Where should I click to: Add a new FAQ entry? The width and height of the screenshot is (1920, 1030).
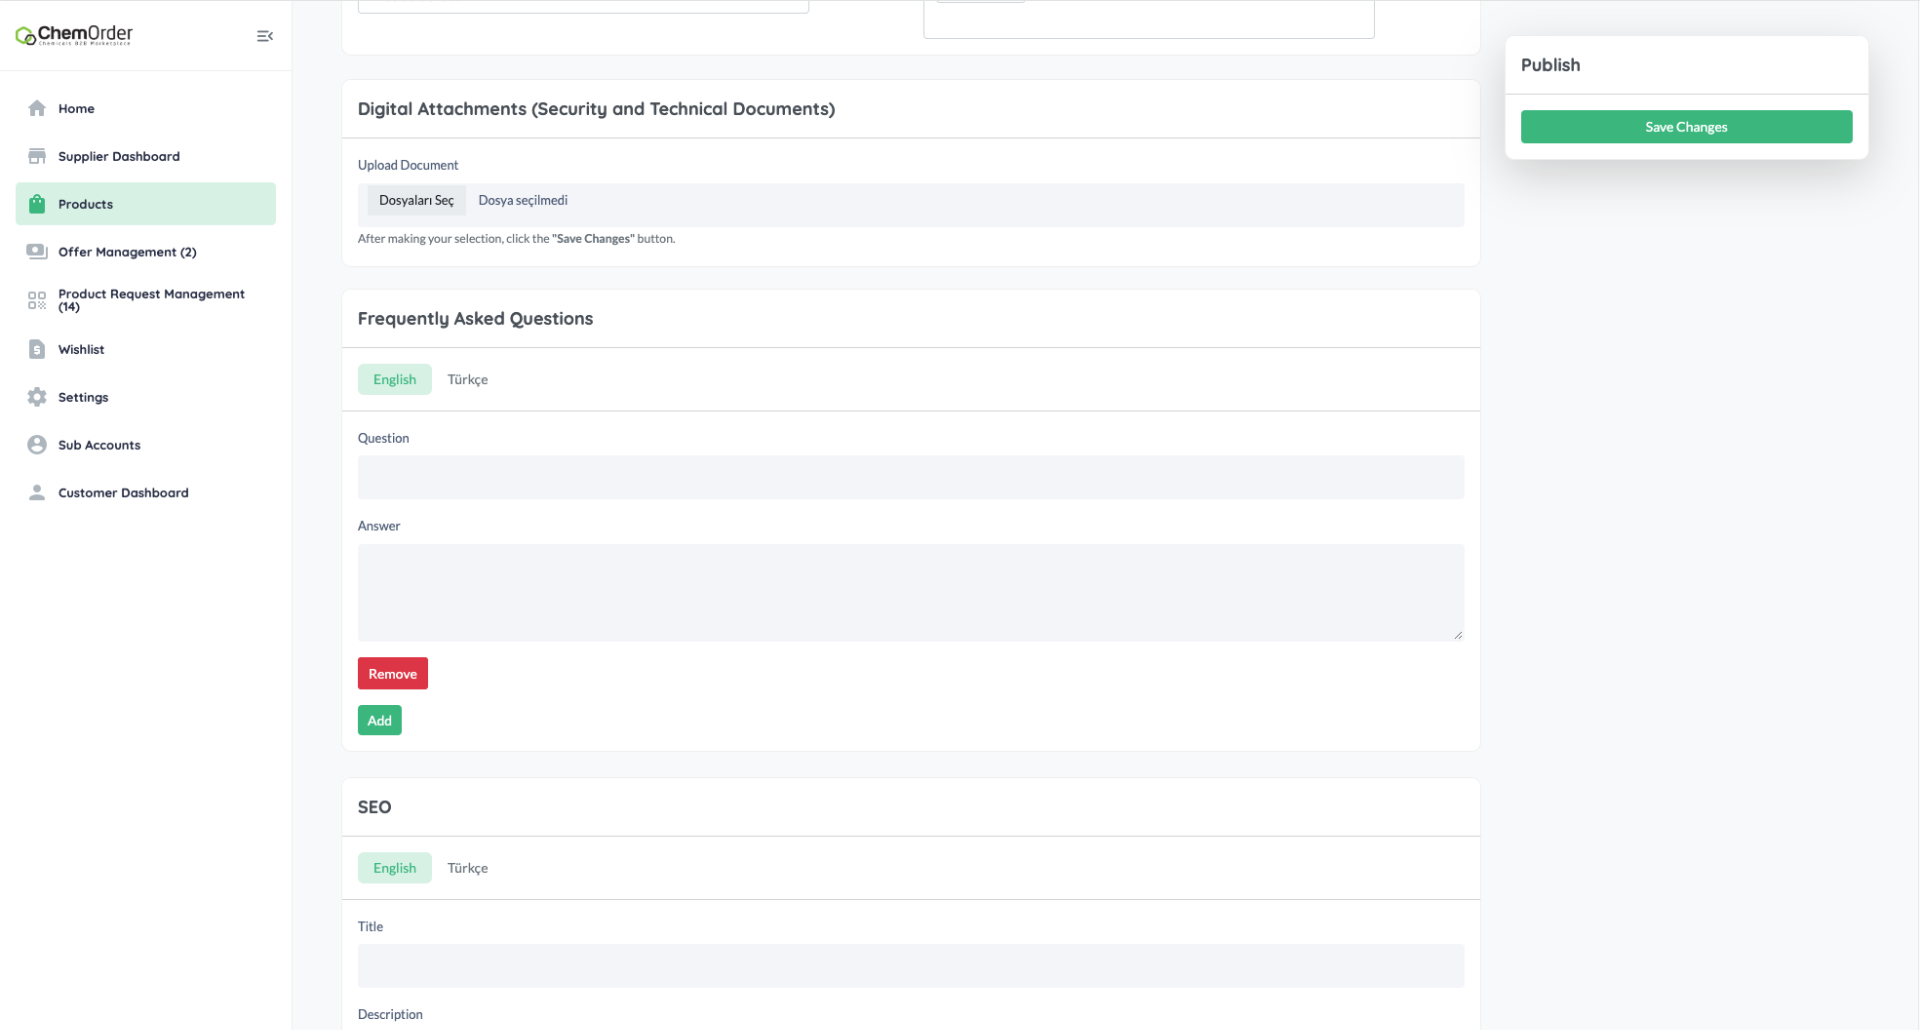point(379,721)
